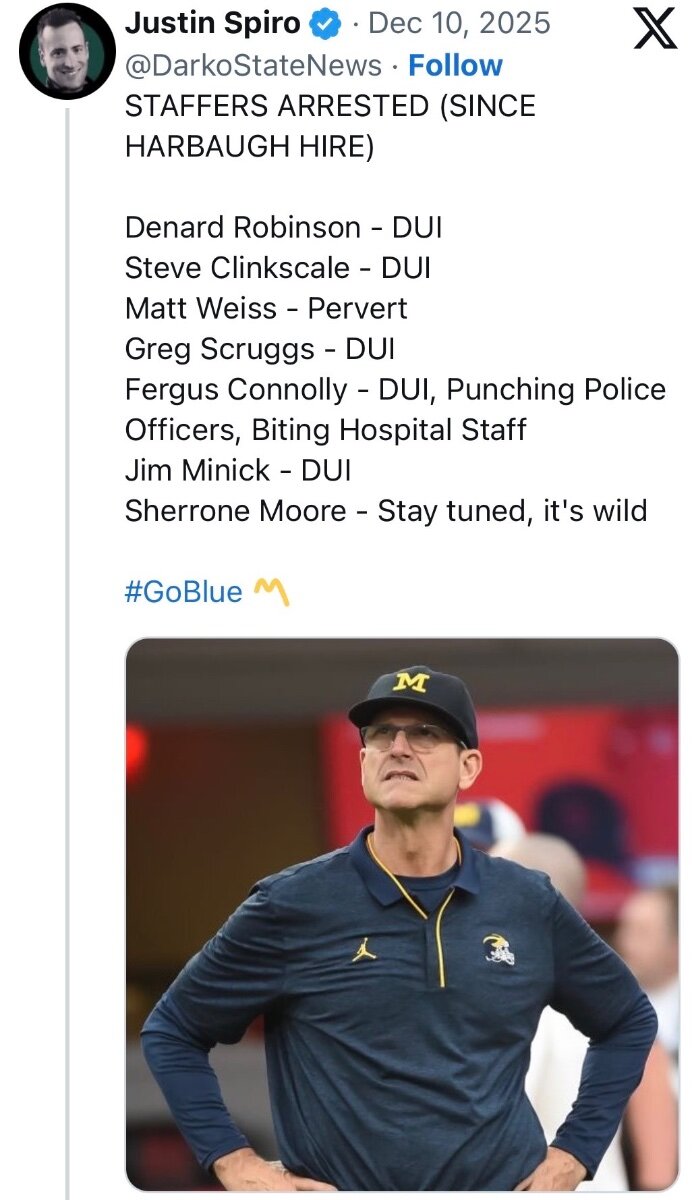Click the yellow M emoji after hashtag
This screenshot has width=692, height=1200.
(x=271, y=591)
